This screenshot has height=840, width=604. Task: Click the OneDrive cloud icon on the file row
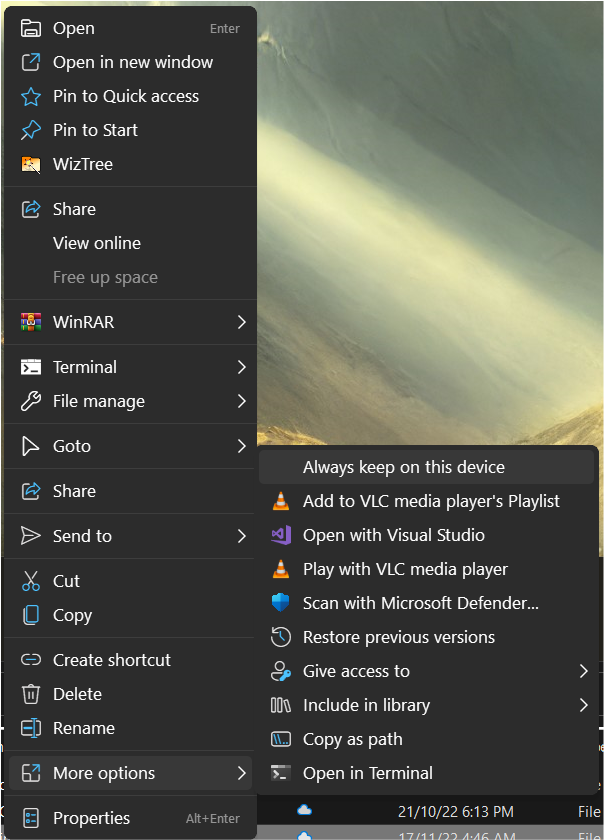point(304,811)
